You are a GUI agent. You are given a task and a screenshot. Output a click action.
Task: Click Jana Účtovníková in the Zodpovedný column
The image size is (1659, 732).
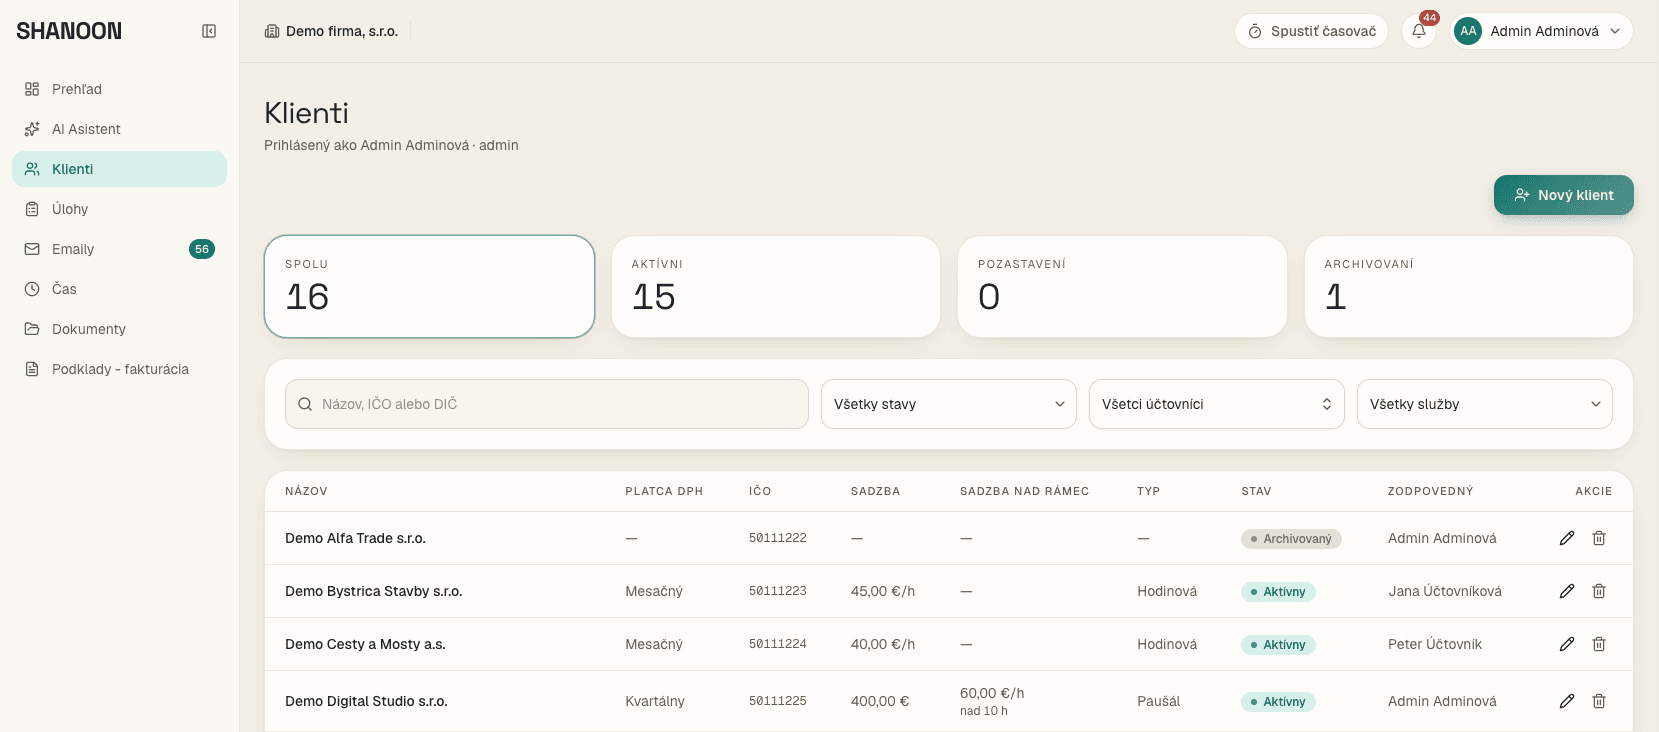click(x=1445, y=591)
